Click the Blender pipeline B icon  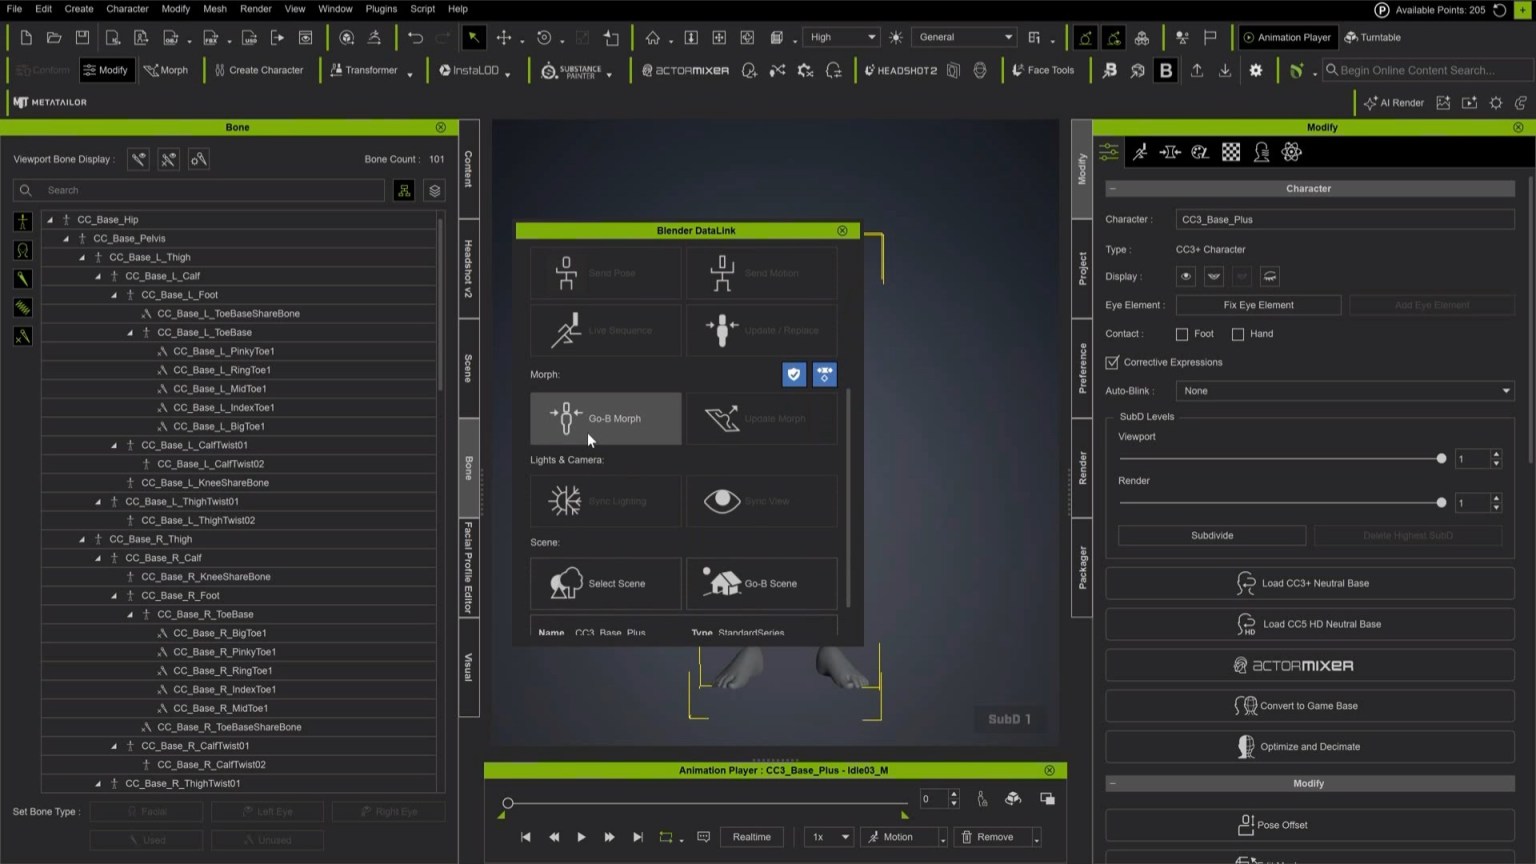[1165, 70]
